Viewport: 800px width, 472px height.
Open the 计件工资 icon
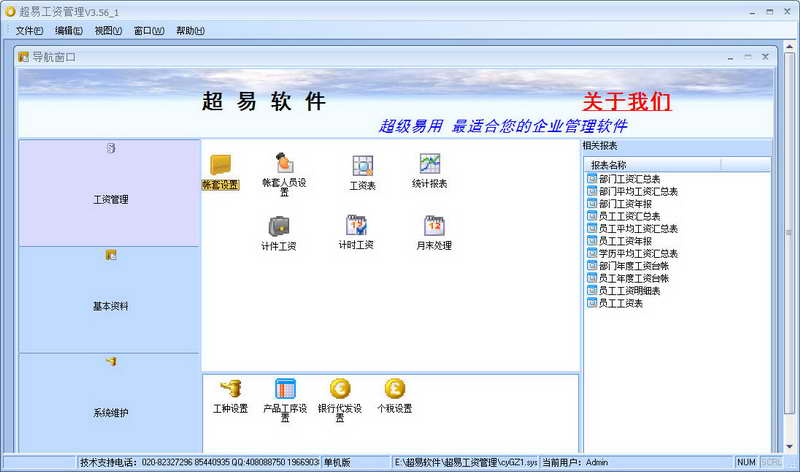(x=279, y=226)
